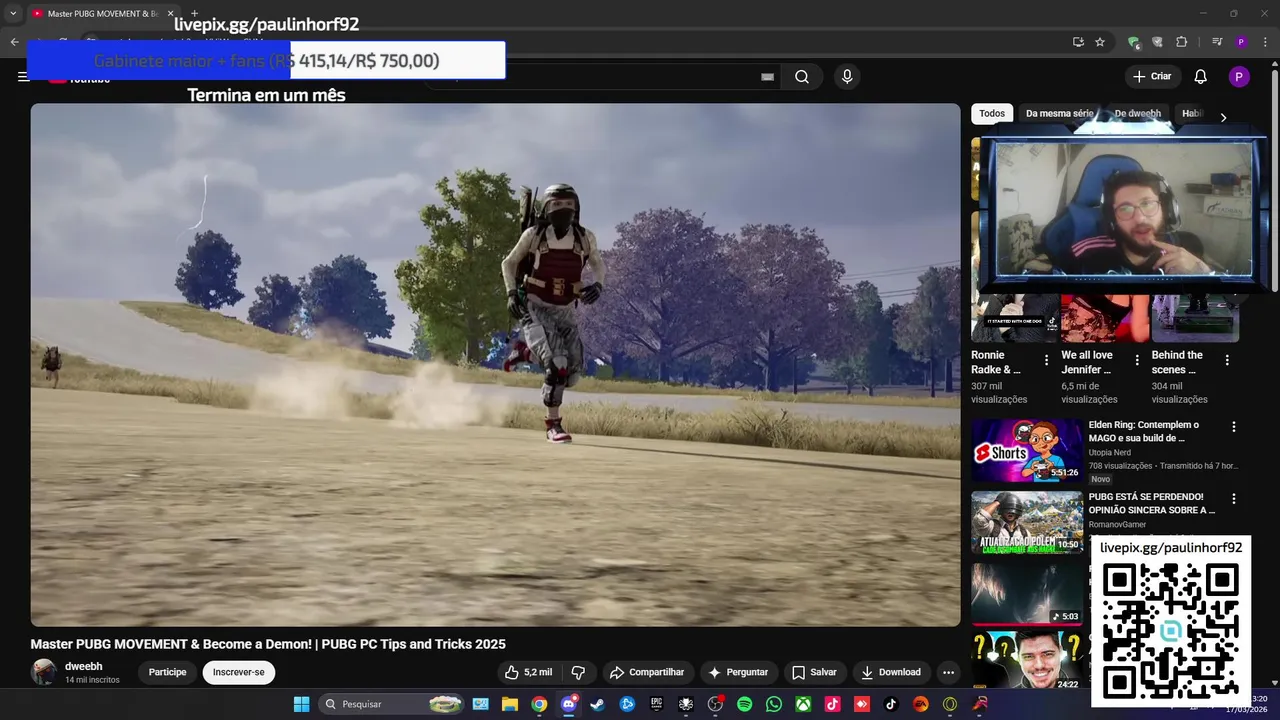Select the De dweebh filter chip
Screen dimensions: 1280x720
pyautogui.click(x=1138, y=114)
